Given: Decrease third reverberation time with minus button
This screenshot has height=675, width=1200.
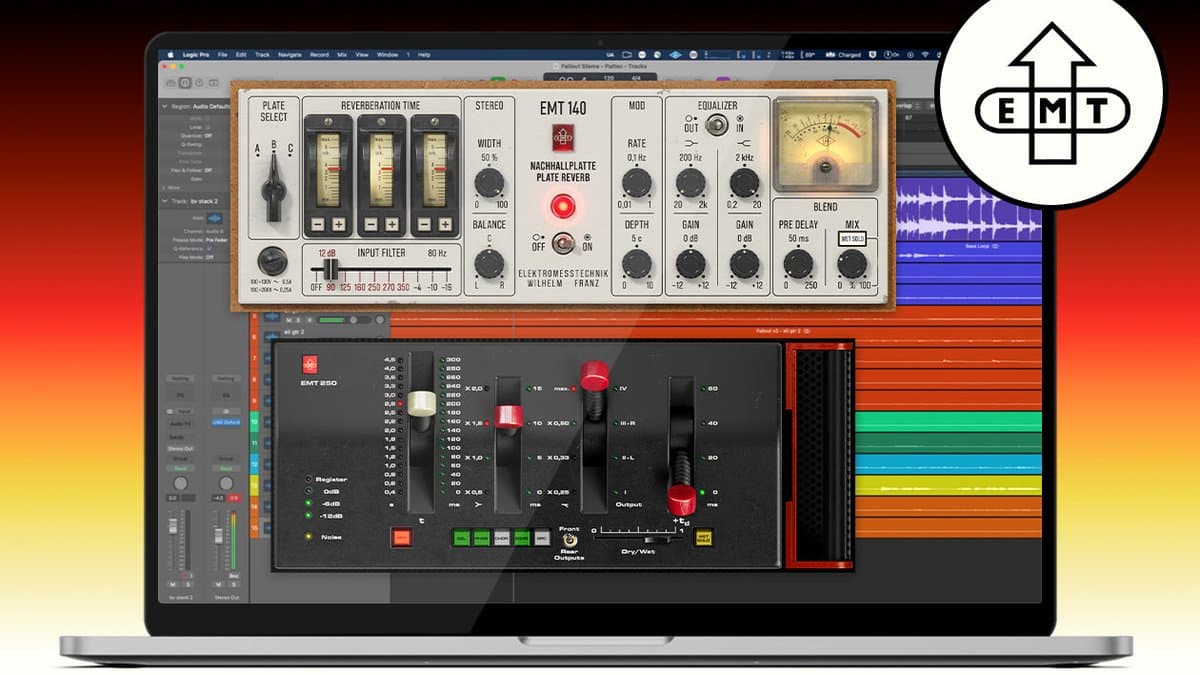Looking at the screenshot, I should (425, 224).
